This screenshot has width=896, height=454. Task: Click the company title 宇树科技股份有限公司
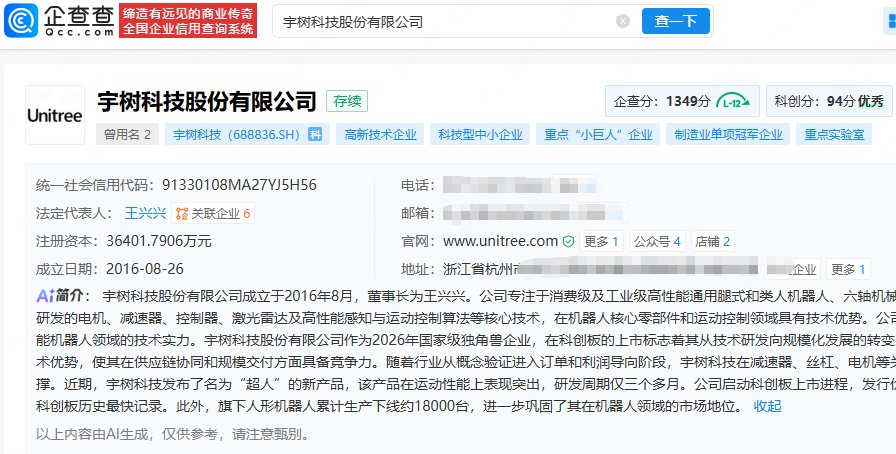(x=207, y=101)
